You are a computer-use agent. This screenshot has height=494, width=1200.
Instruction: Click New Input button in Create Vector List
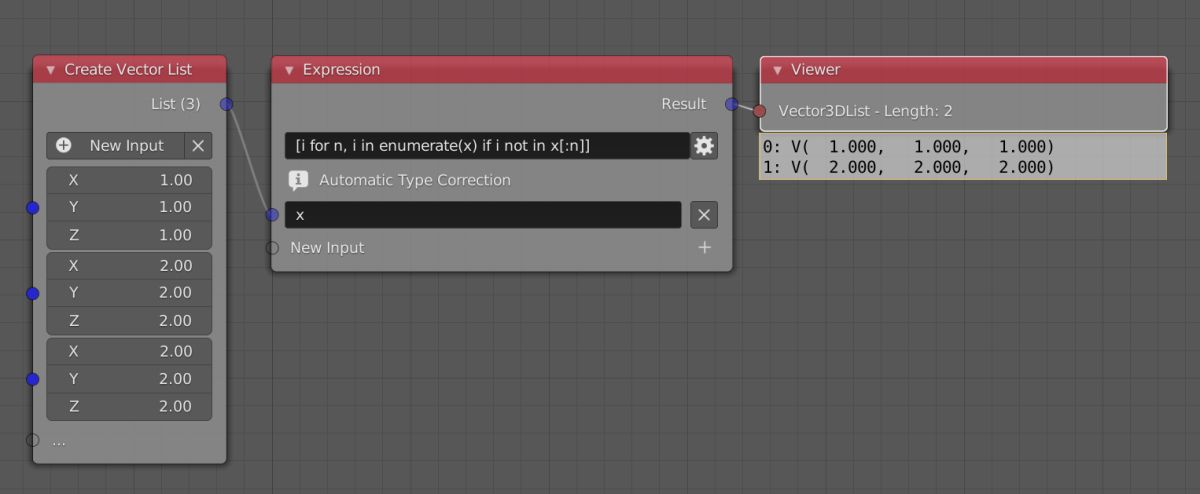[x=115, y=145]
